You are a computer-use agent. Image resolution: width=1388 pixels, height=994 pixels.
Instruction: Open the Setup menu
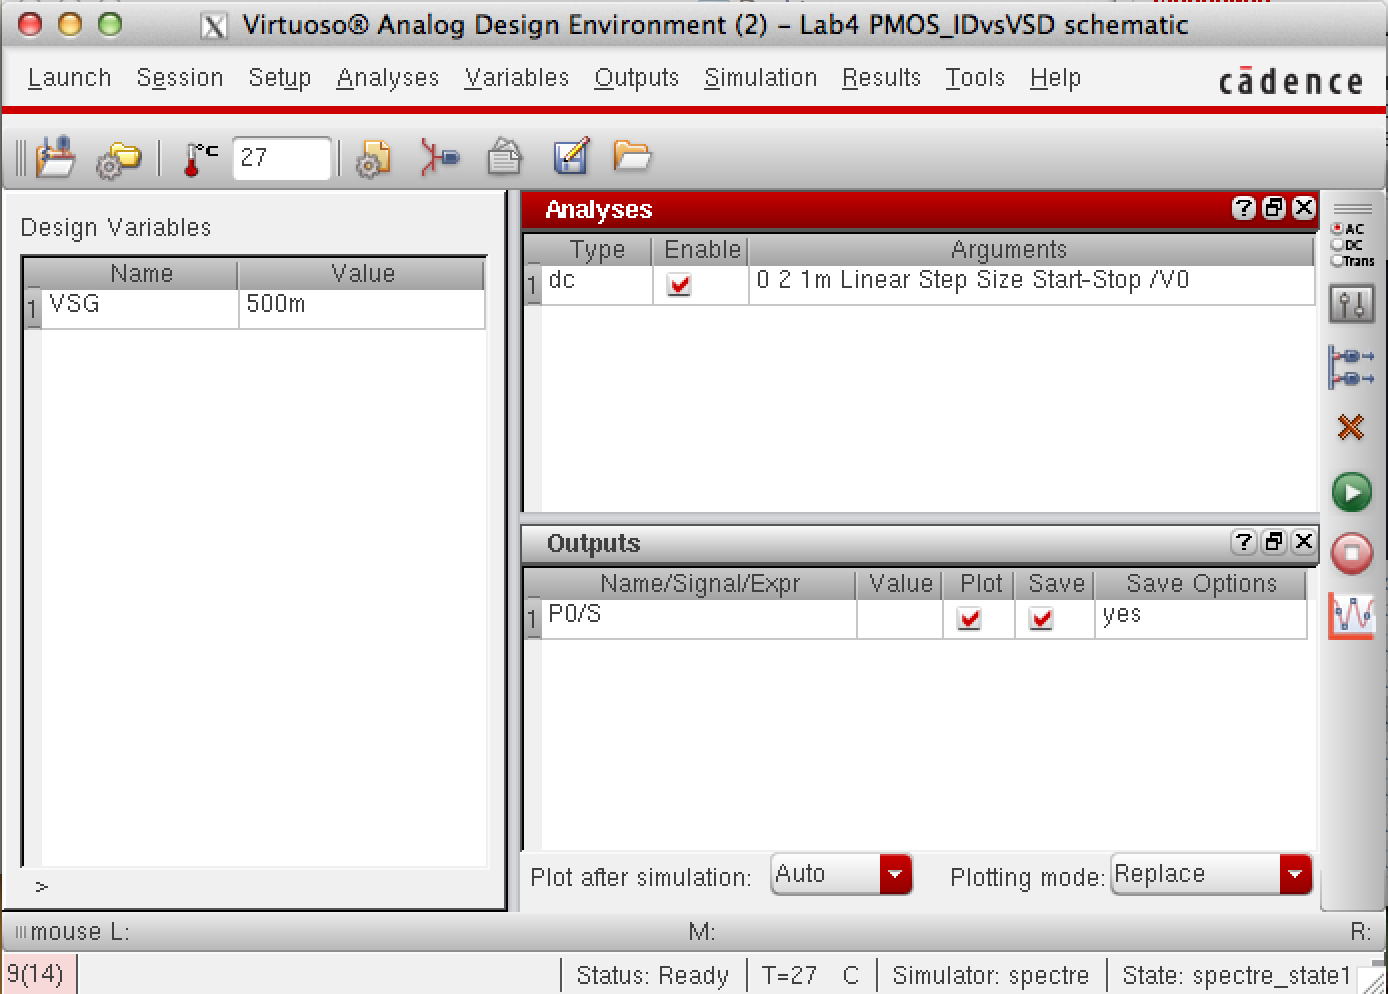[x=280, y=78]
